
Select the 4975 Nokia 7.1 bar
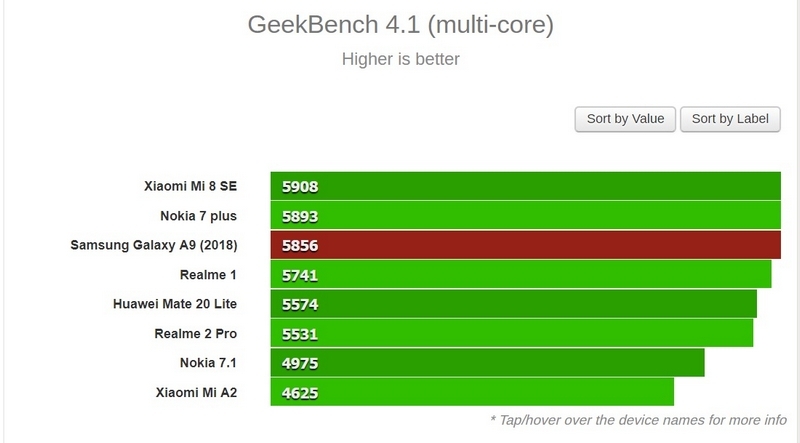487,363
